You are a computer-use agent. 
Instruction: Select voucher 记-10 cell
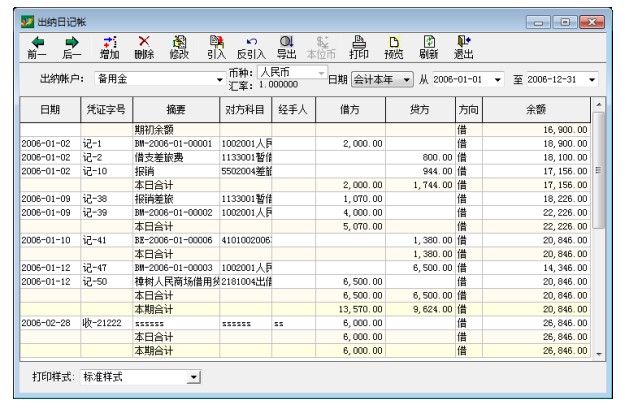(106, 171)
